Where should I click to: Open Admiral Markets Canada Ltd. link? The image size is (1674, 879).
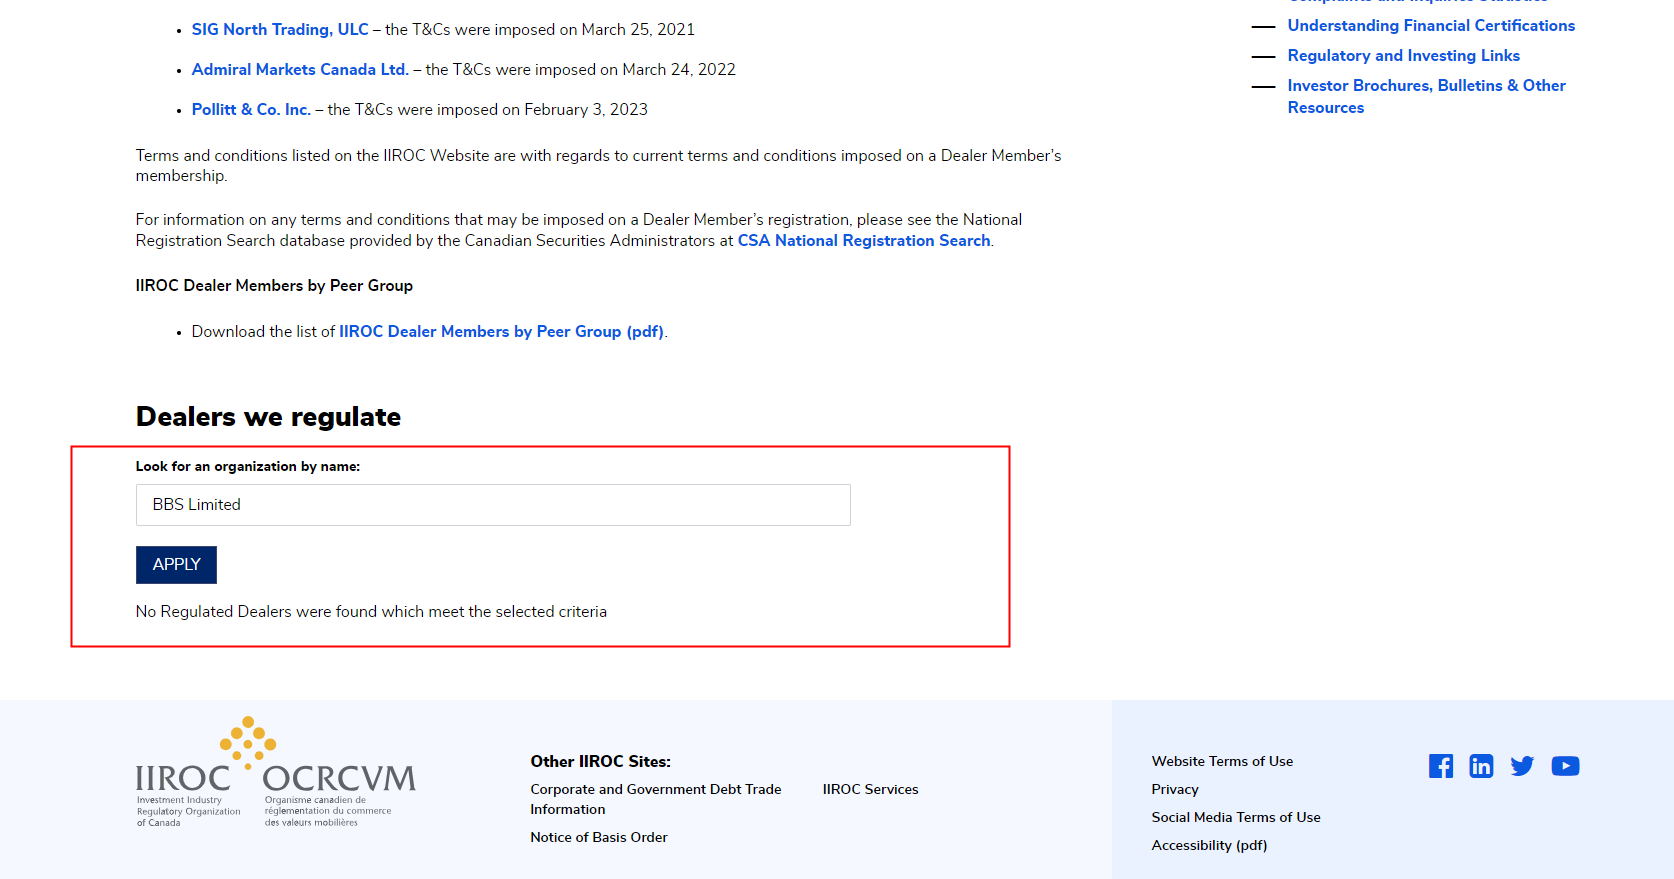(300, 70)
